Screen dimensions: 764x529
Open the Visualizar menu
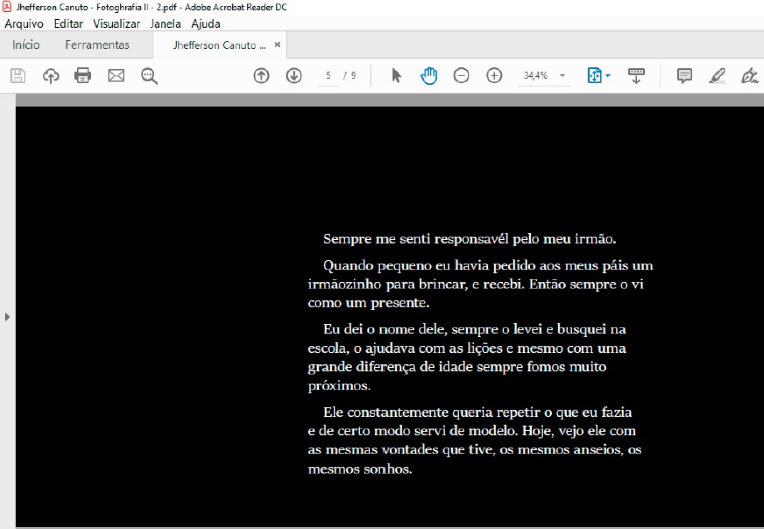116,23
